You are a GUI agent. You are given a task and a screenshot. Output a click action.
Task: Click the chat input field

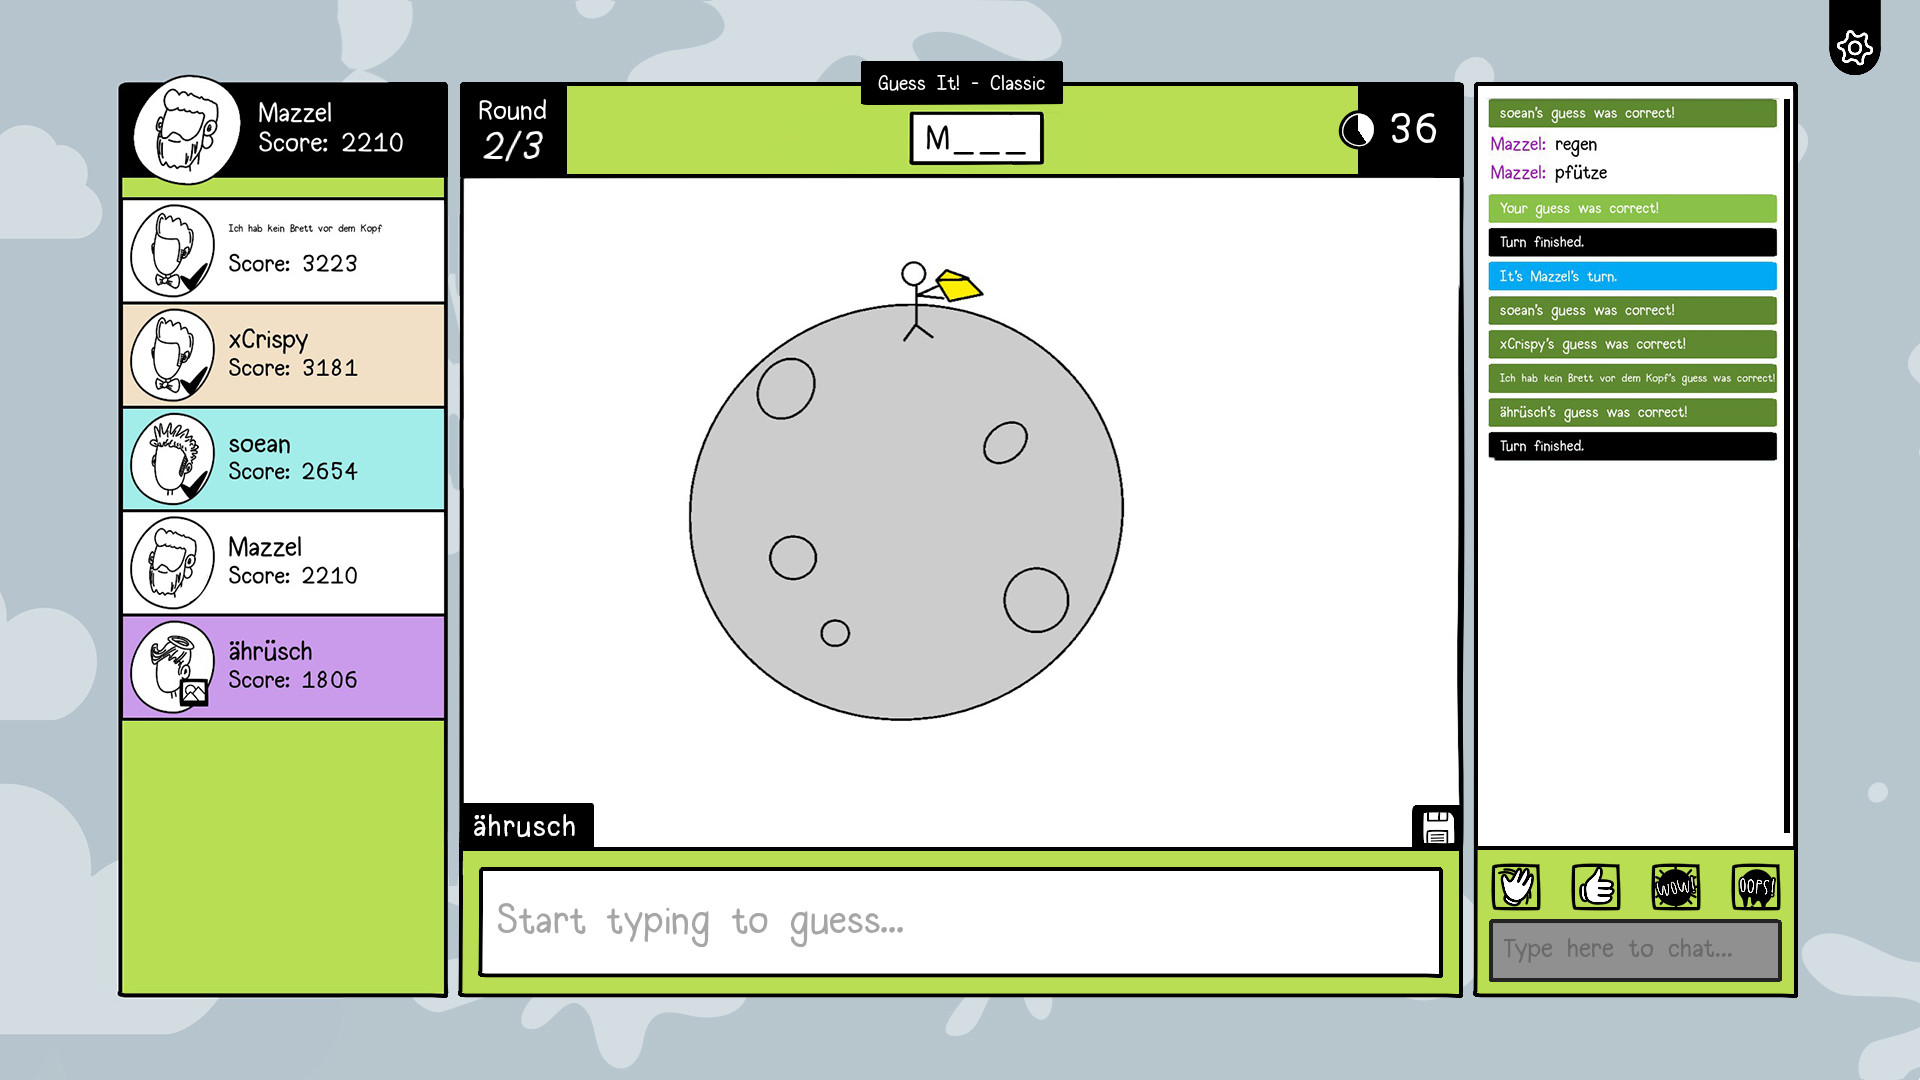coord(1634,947)
